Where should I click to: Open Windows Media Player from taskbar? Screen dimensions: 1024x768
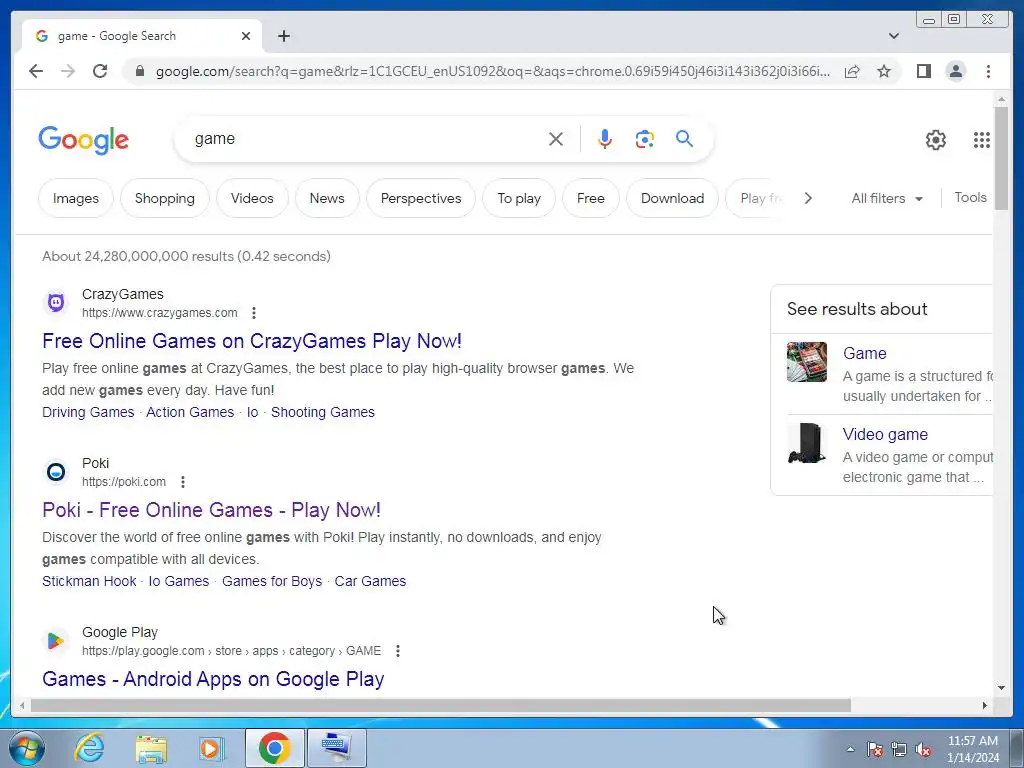point(211,749)
